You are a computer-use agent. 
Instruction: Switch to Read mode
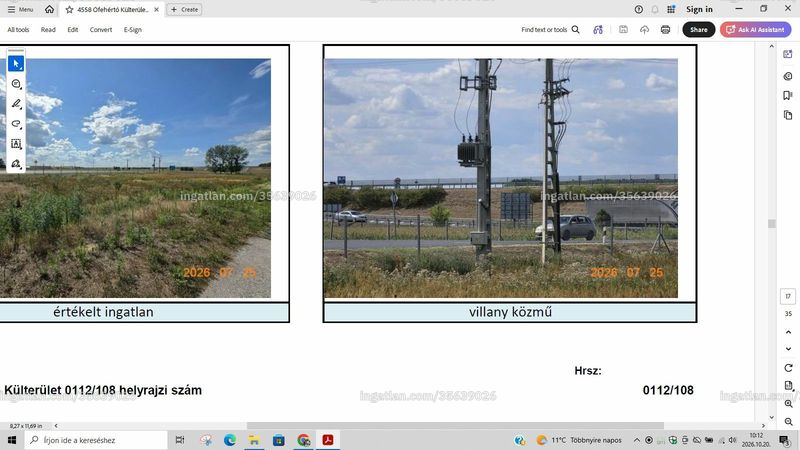pyautogui.click(x=48, y=30)
